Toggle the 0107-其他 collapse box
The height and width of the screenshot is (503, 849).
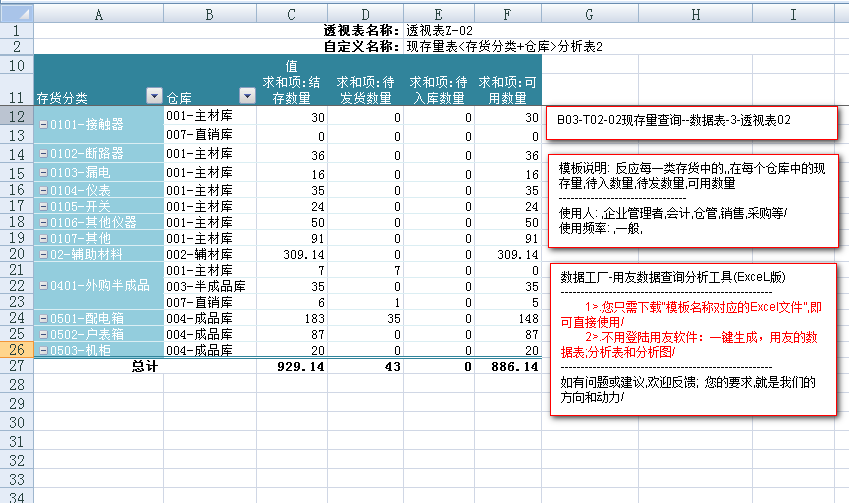43,238
